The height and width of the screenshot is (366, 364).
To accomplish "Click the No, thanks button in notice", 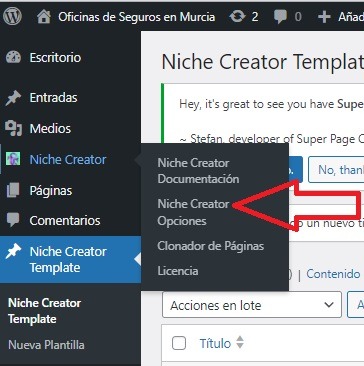I will 336,170.
